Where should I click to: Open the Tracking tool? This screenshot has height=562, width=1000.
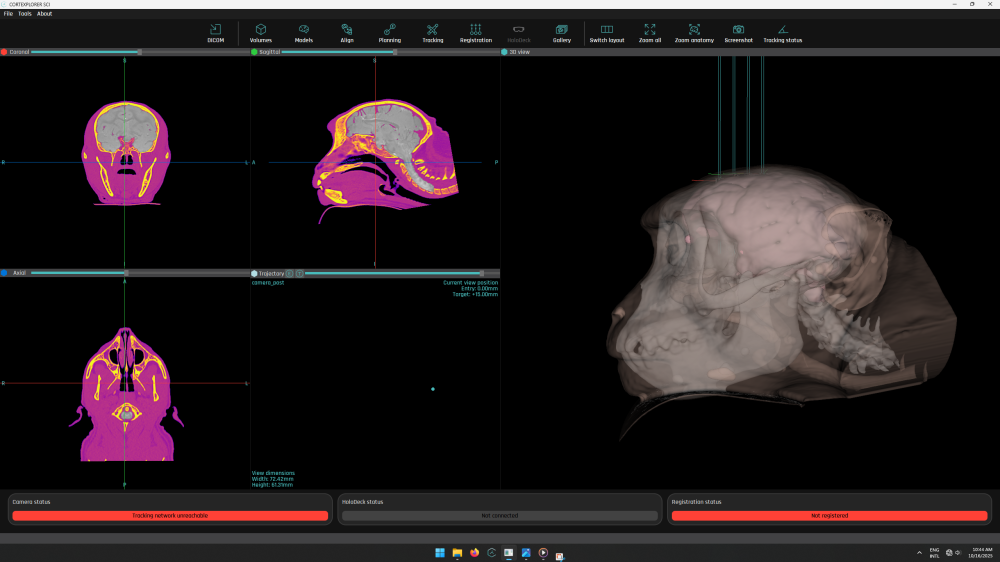click(432, 32)
